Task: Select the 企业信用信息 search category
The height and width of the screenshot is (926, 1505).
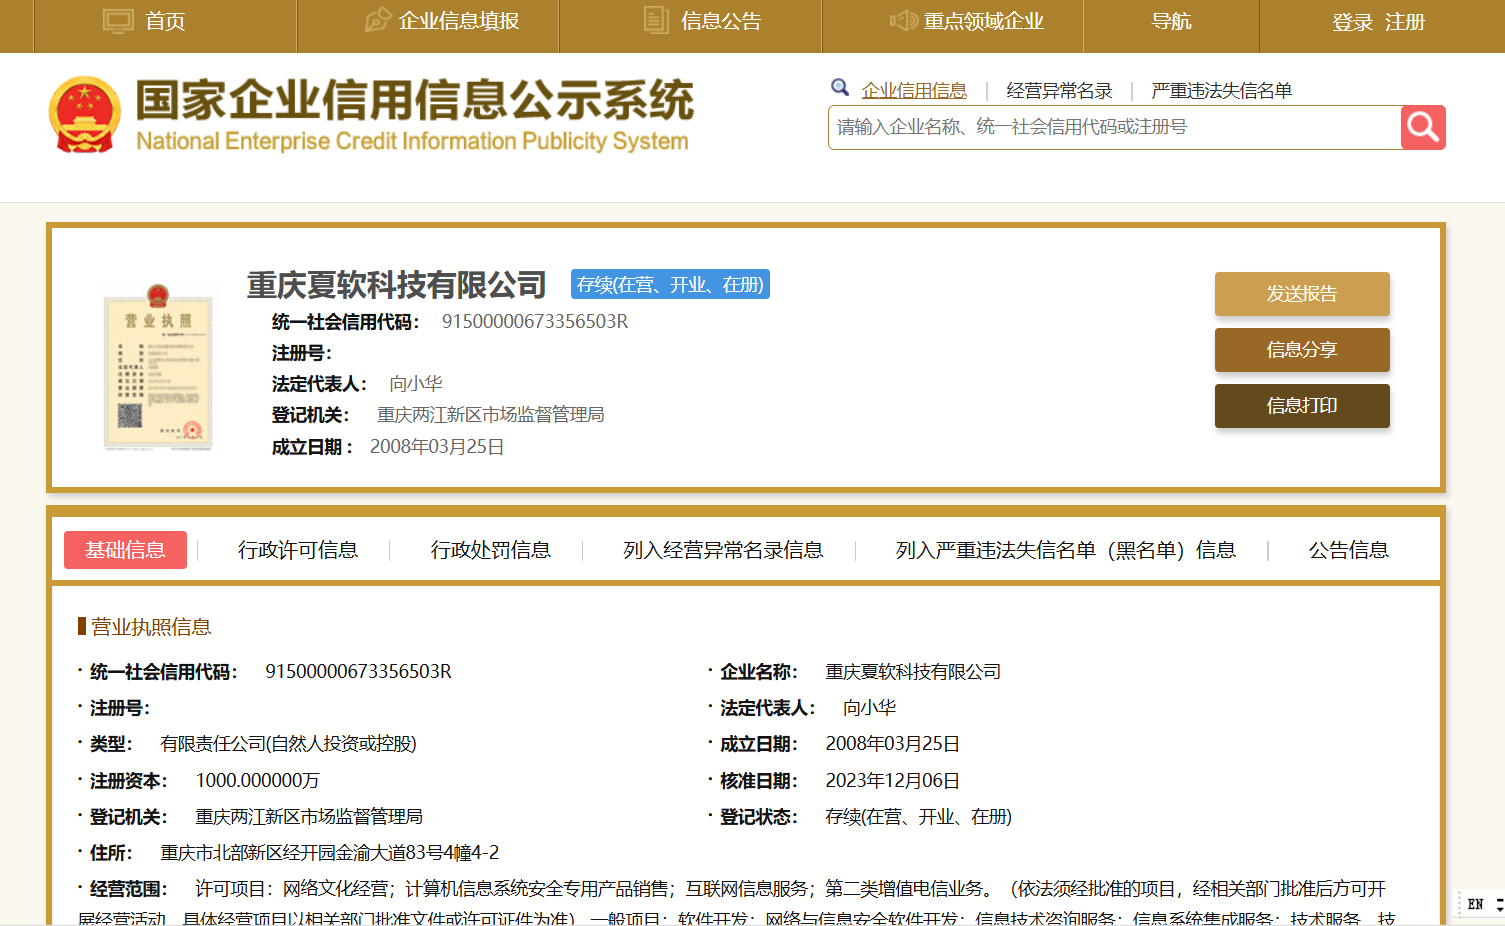Action: (x=914, y=91)
